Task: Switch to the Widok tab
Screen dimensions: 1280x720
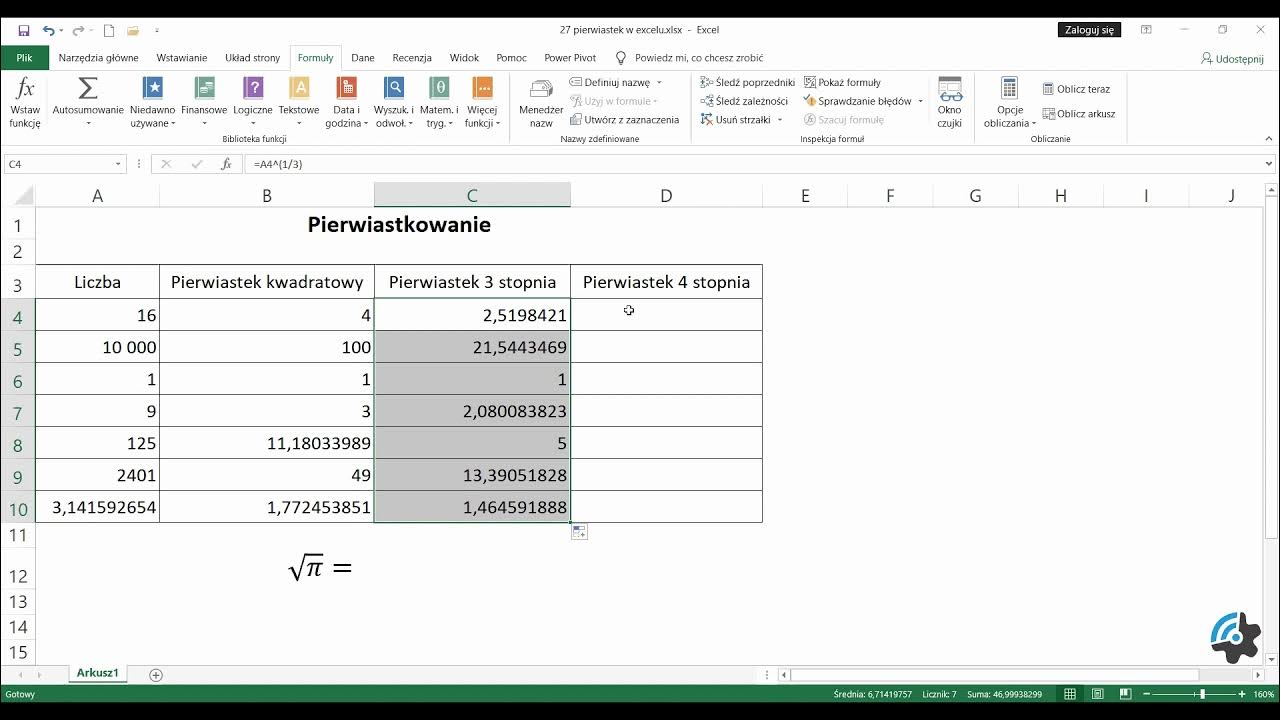Action: click(464, 58)
